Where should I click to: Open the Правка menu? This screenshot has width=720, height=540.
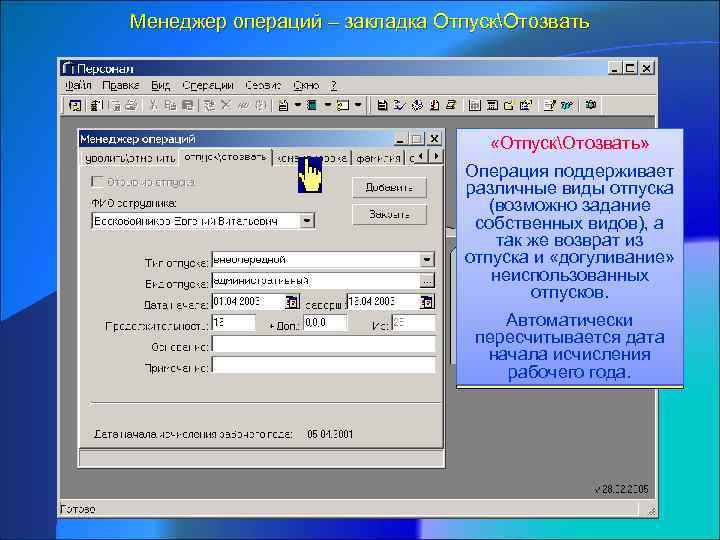pos(120,85)
